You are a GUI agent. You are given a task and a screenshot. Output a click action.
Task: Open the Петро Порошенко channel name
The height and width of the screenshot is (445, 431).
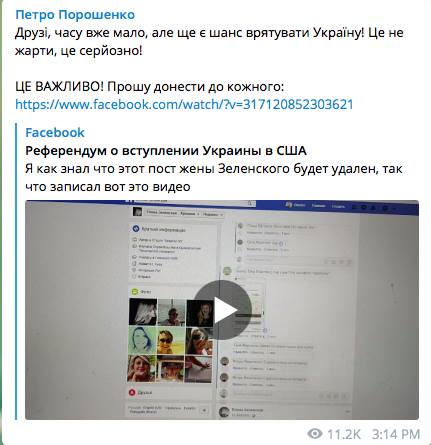click(75, 14)
